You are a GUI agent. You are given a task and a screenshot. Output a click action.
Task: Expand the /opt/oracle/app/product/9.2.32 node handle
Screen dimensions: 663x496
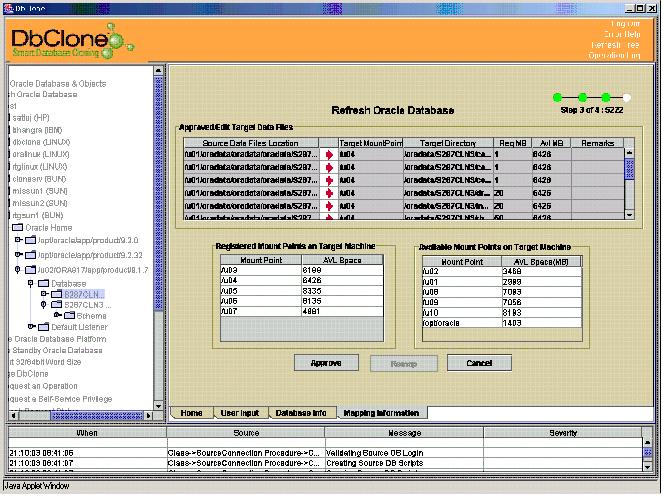[x=18, y=255]
